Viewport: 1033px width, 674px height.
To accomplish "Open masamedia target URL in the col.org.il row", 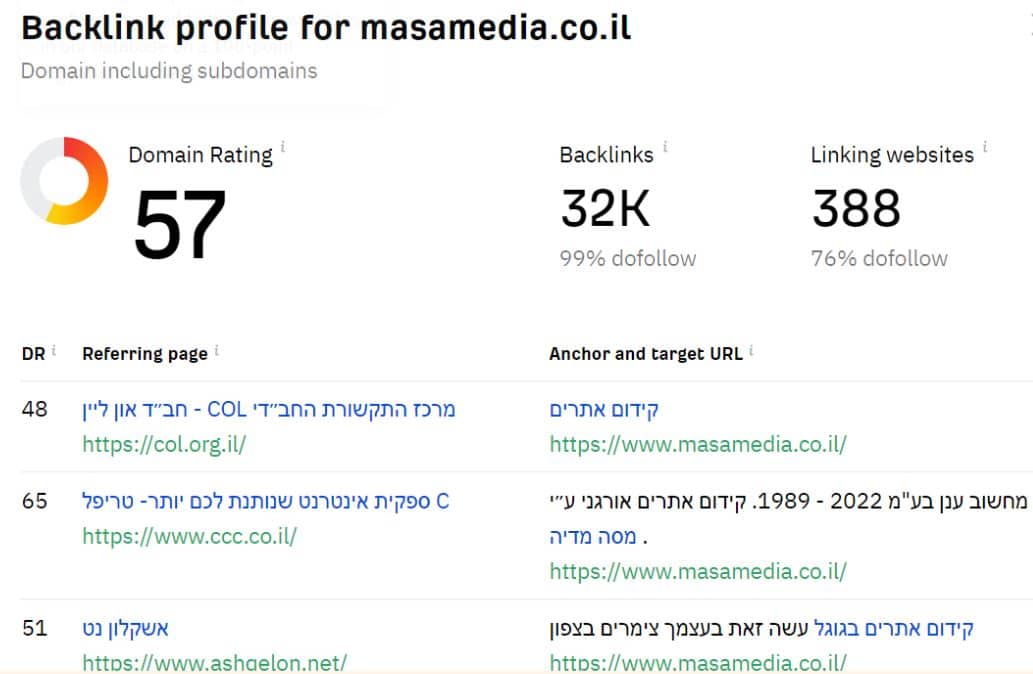I will coord(697,445).
